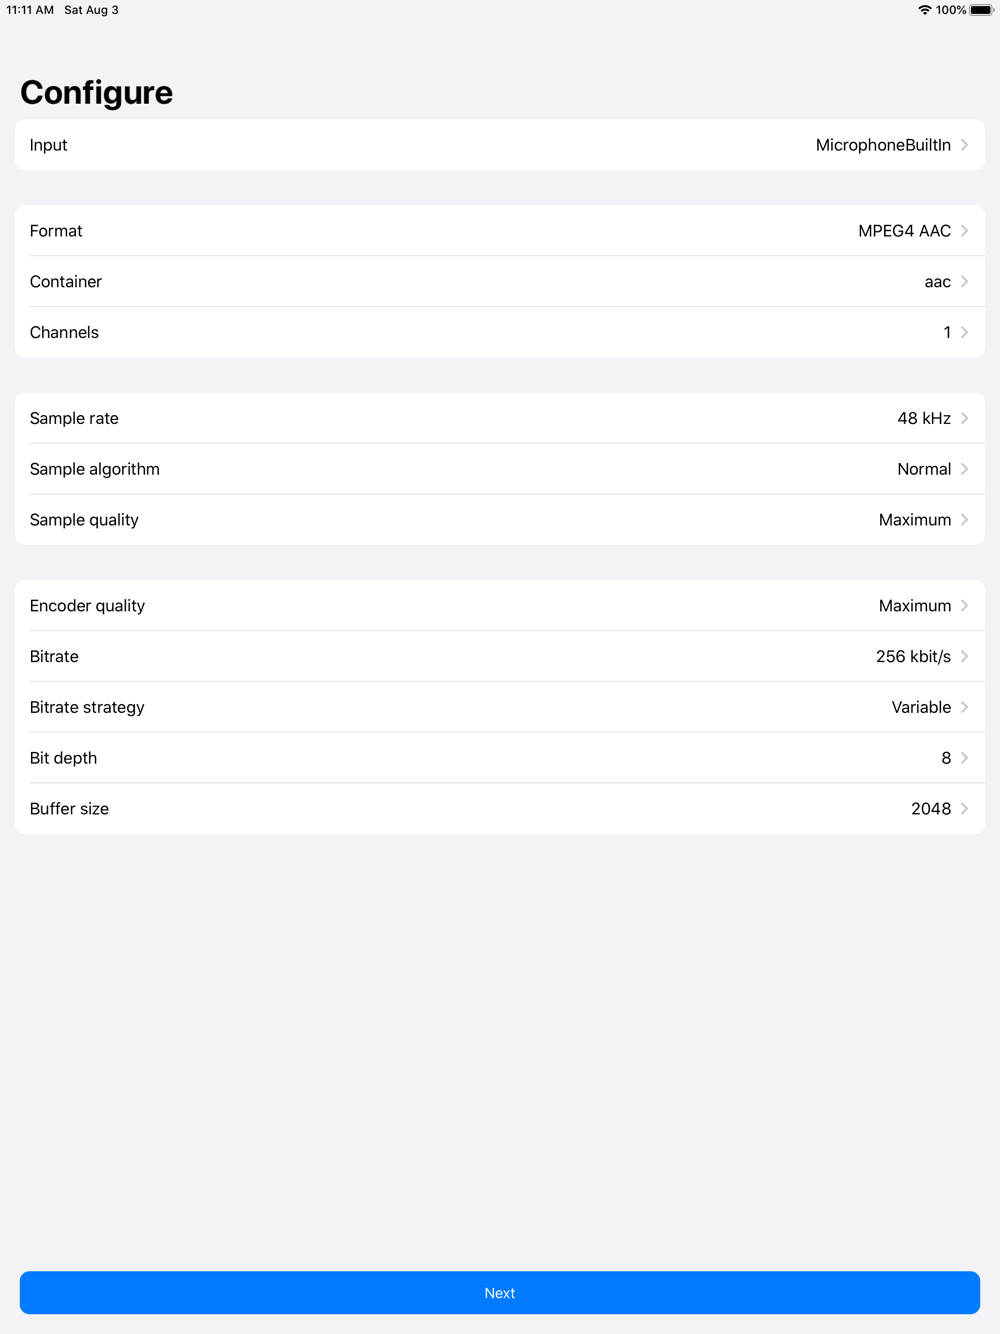This screenshot has height=1334, width=1000.
Task: Select the Bit depth row
Action: 500,758
